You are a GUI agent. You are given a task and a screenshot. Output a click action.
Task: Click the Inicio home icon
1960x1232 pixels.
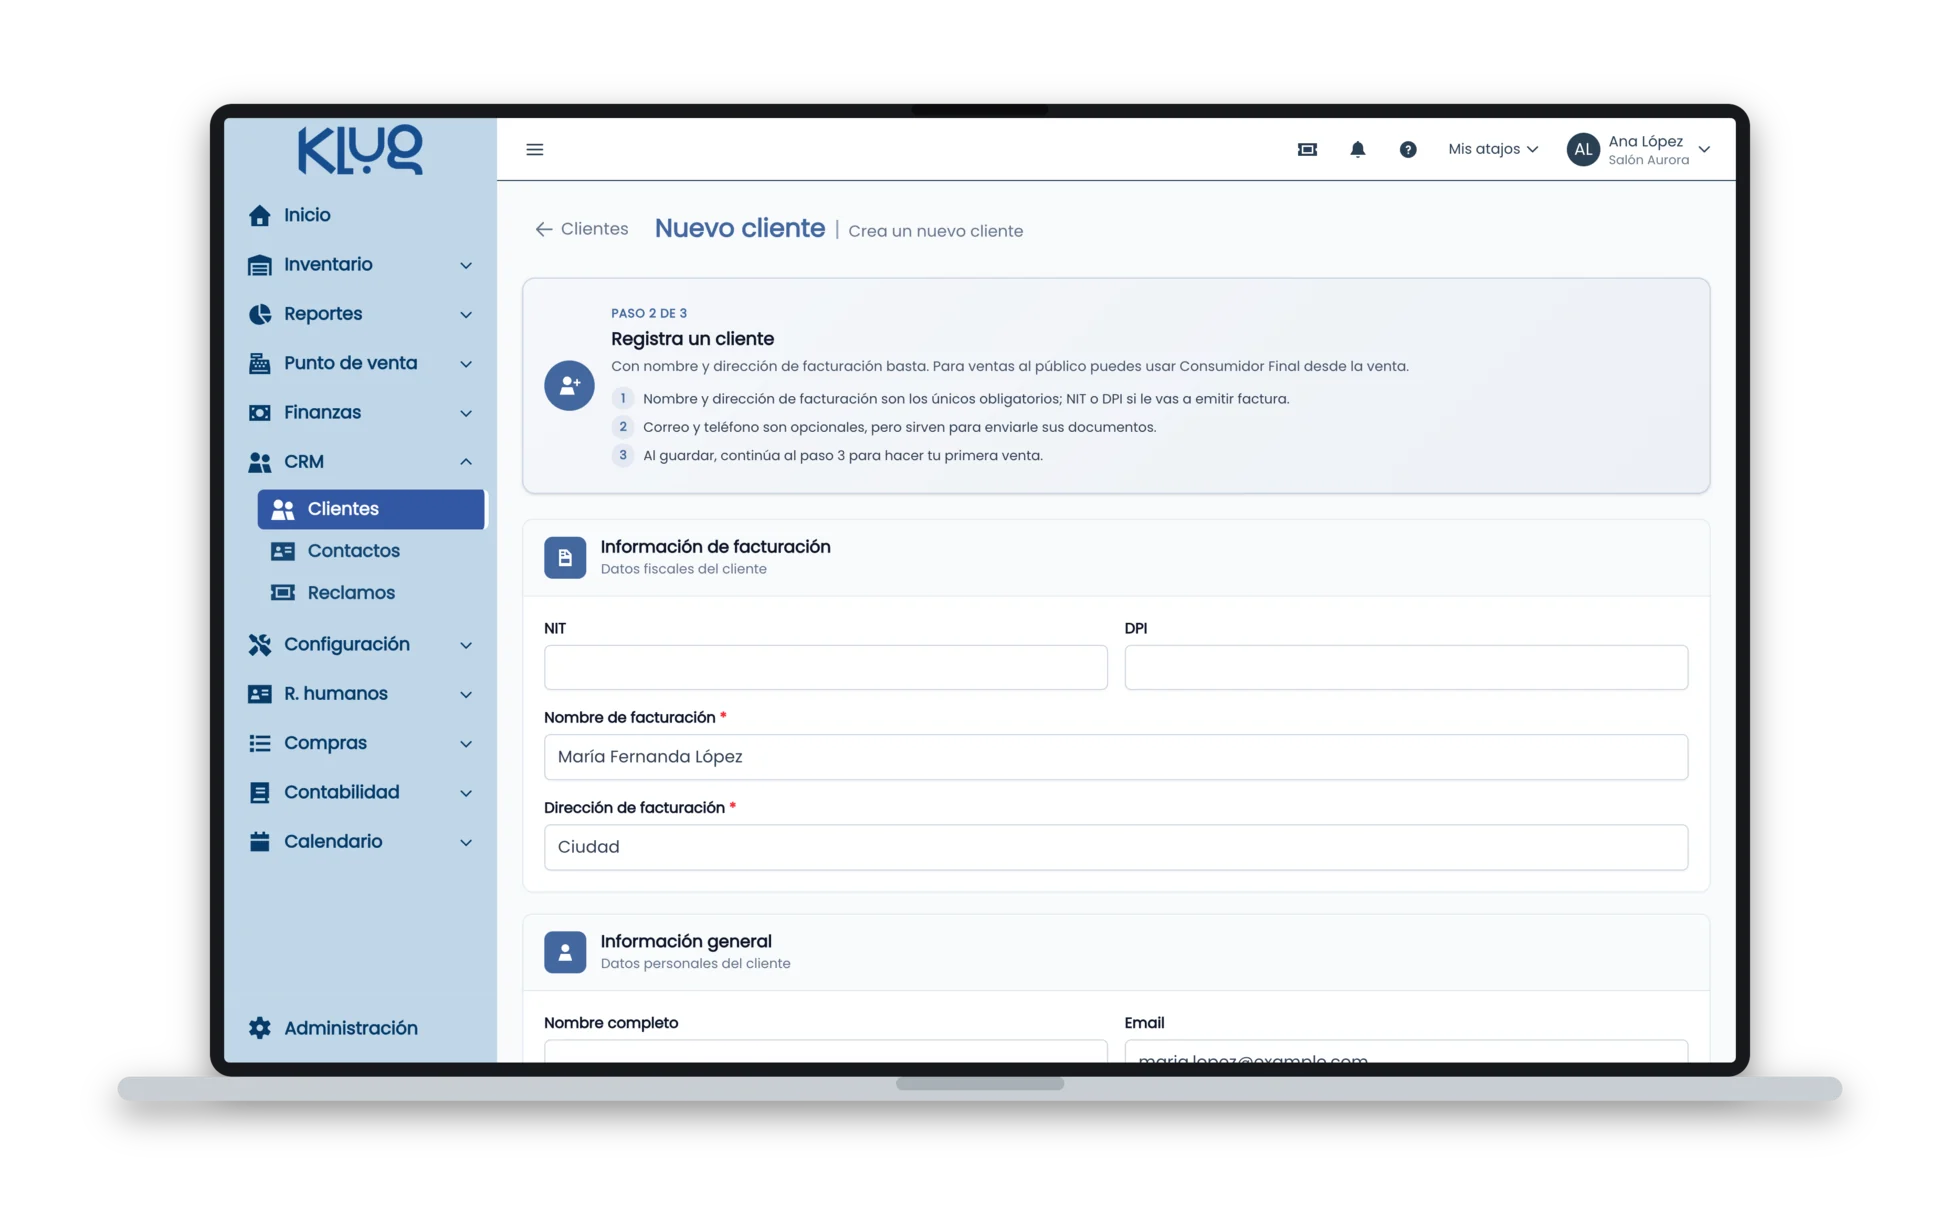coord(260,215)
